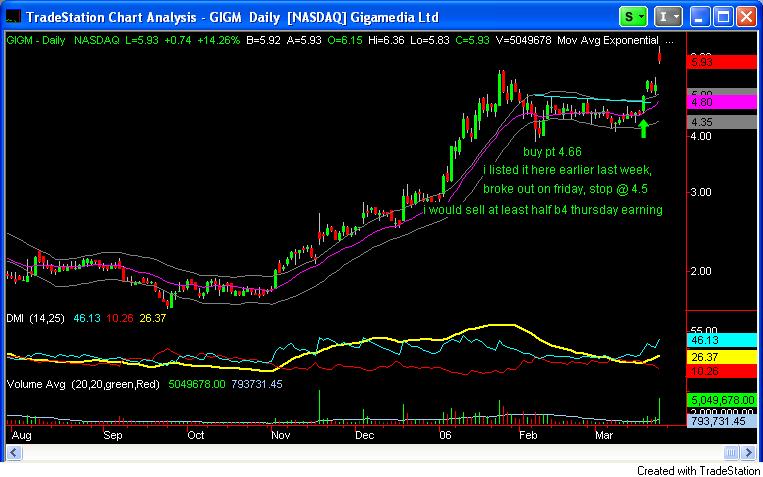Click the yellow 26.37 axis marker on right
763x477 pixels.
point(721,358)
